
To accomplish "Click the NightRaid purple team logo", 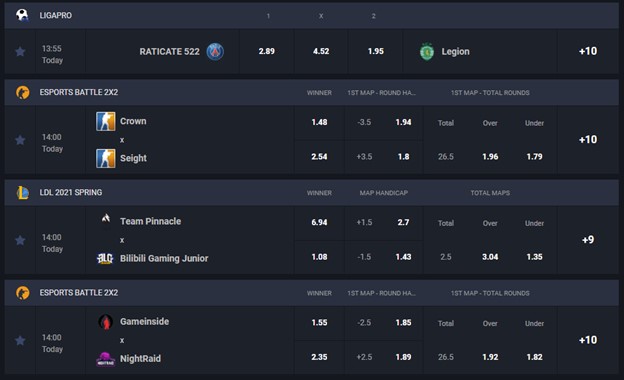I will (x=105, y=359).
